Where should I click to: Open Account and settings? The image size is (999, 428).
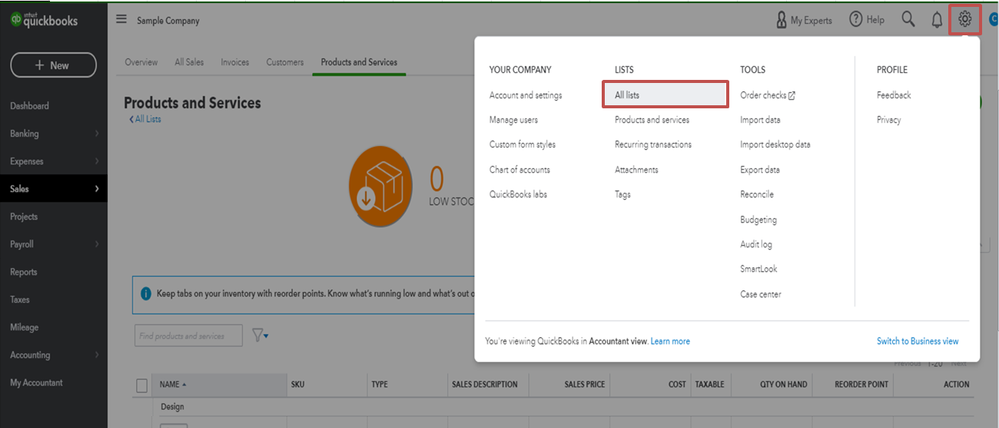(526, 96)
